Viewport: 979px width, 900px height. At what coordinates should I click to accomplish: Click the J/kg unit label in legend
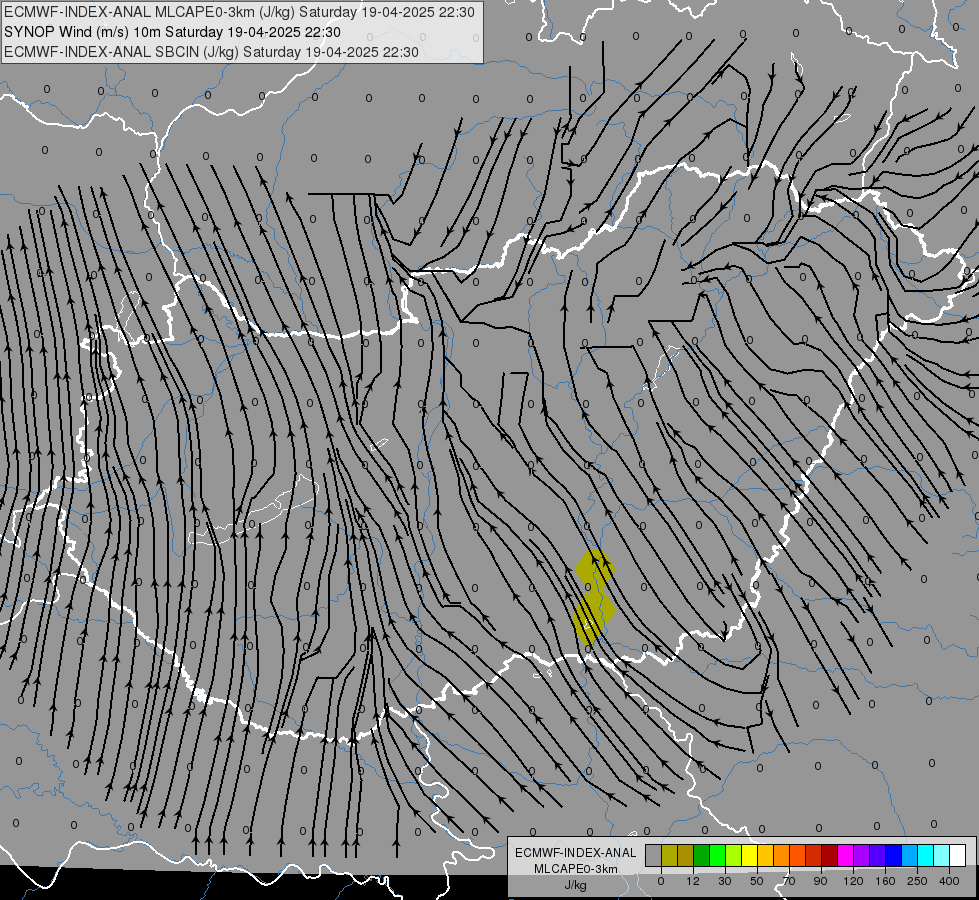tap(576, 885)
